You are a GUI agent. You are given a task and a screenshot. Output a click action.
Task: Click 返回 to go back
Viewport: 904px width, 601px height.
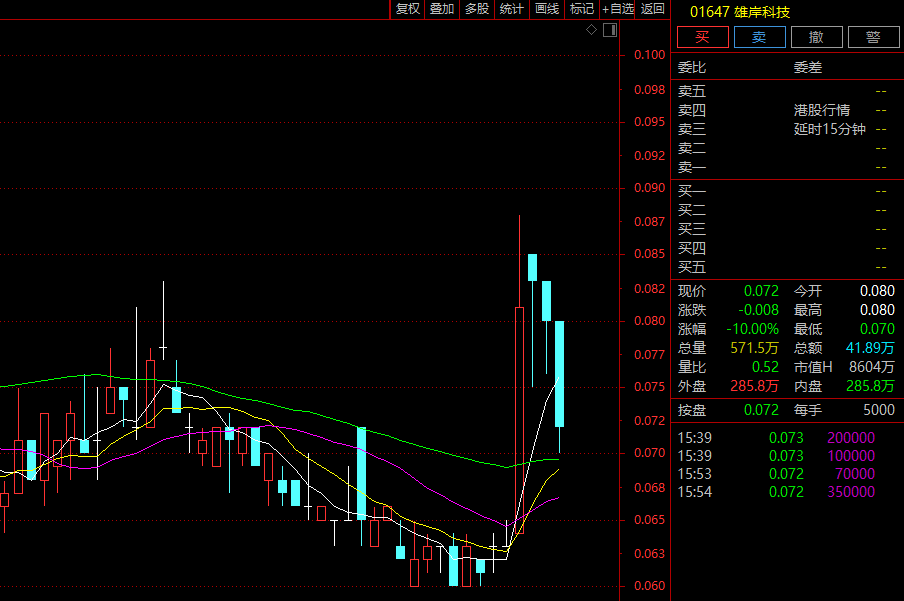652,9
